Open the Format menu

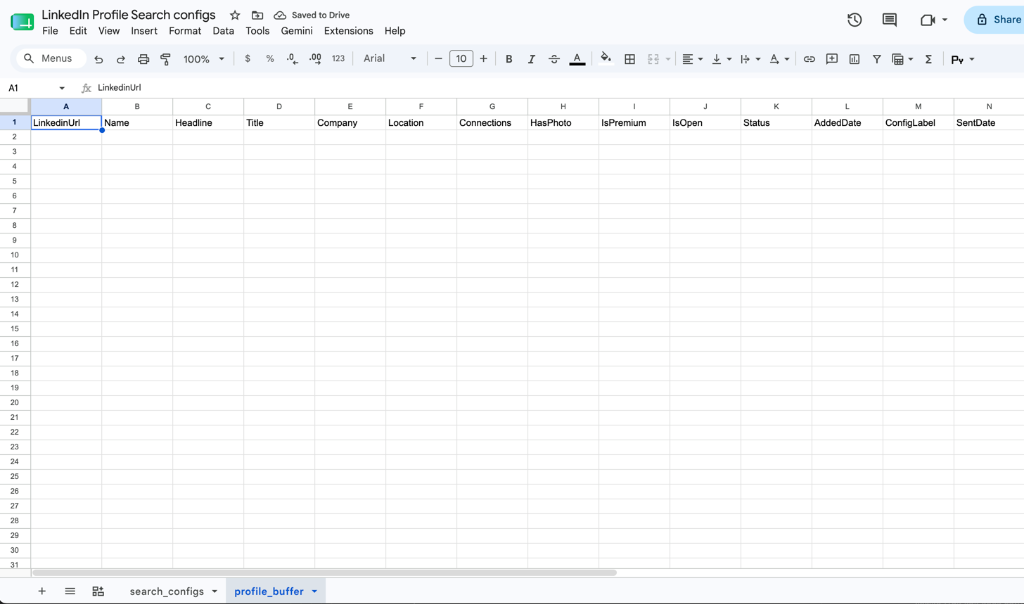click(x=185, y=31)
